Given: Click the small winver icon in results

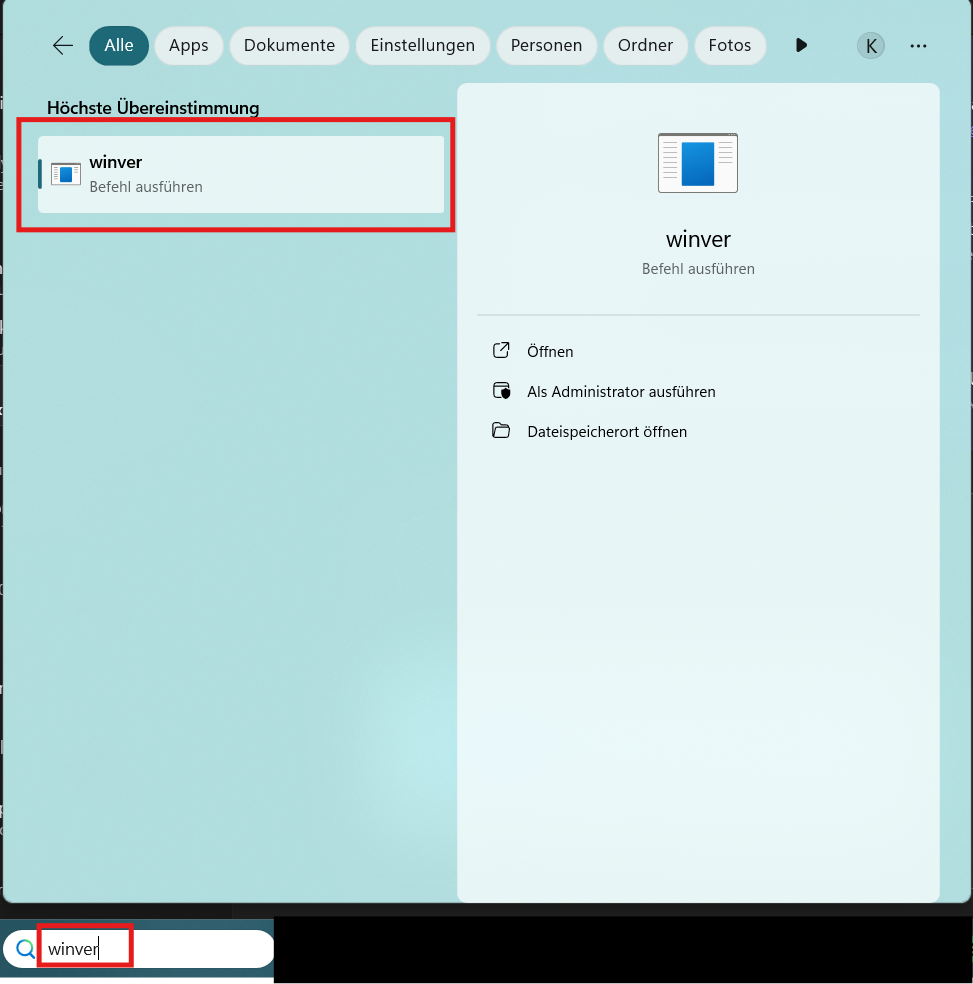Looking at the screenshot, I should [x=66, y=174].
